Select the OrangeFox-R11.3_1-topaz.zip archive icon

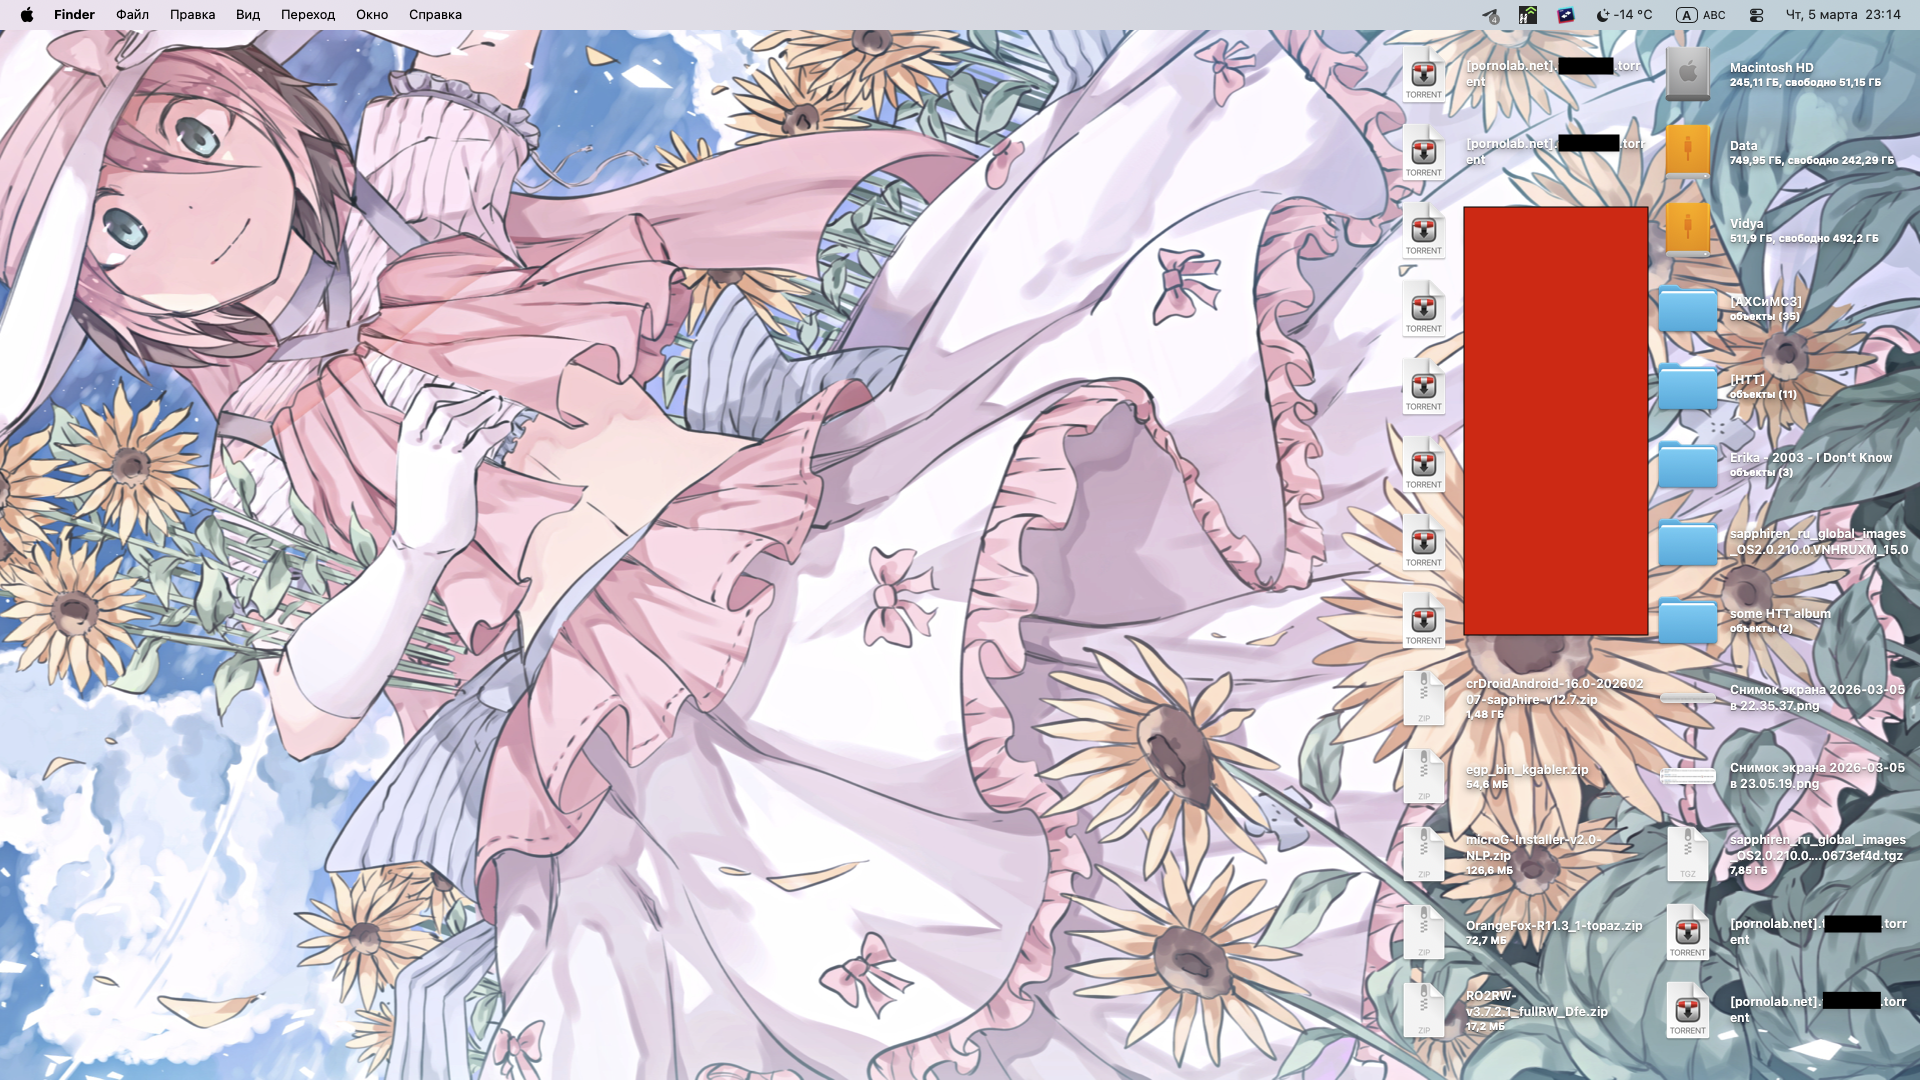[x=1423, y=932]
